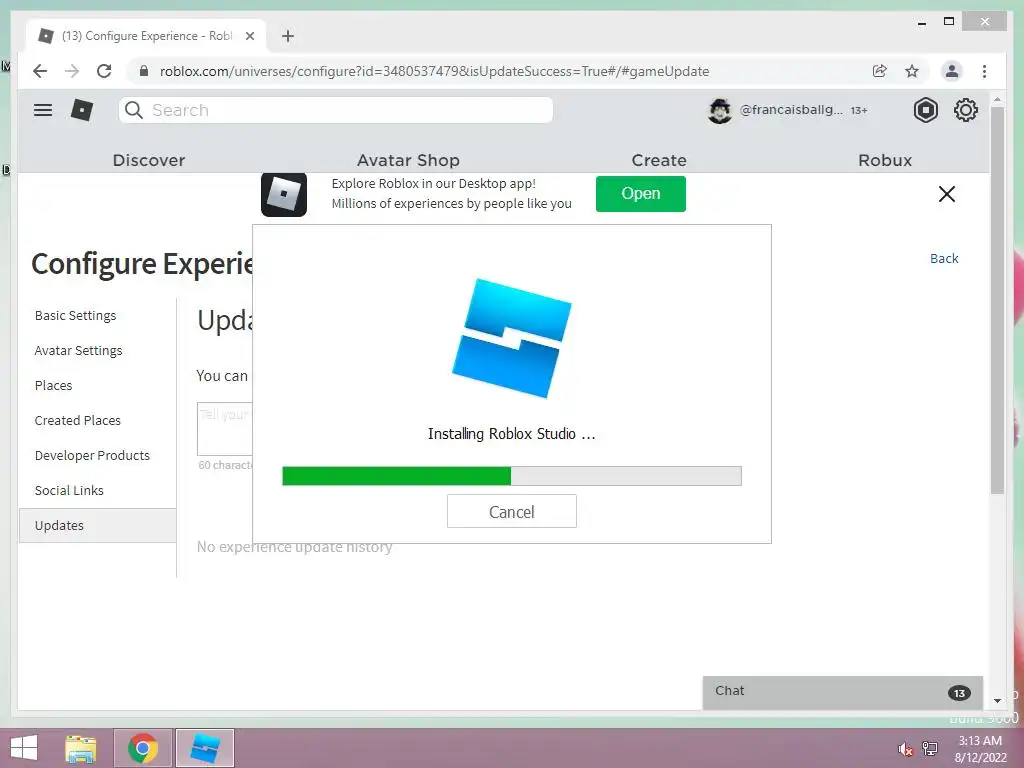Open the hamburger navigation menu

click(x=43, y=110)
